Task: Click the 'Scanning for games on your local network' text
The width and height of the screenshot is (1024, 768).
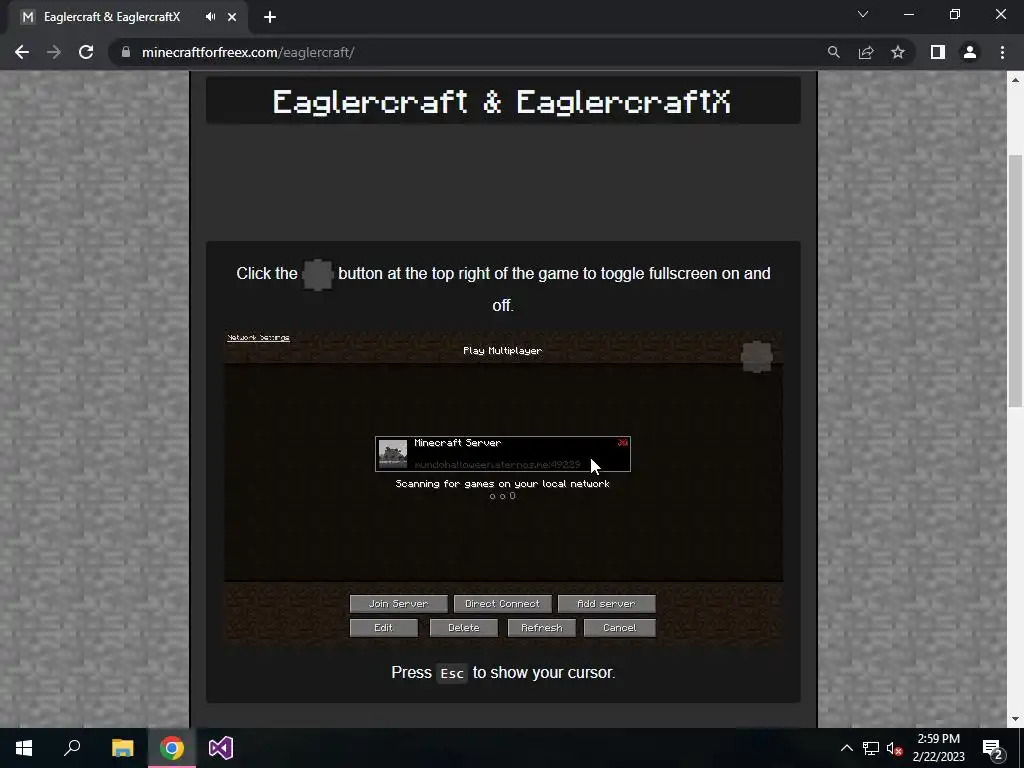Action: click(x=502, y=484)
